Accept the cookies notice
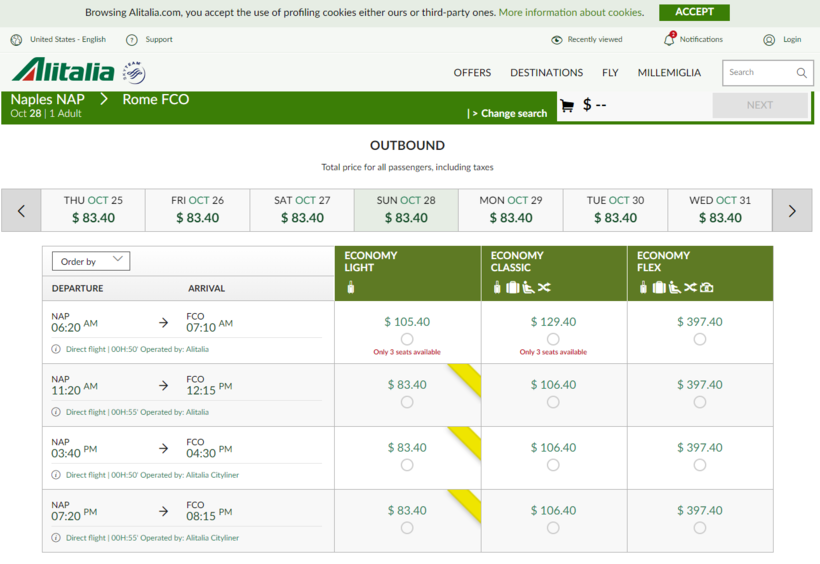 pos(694,12)
